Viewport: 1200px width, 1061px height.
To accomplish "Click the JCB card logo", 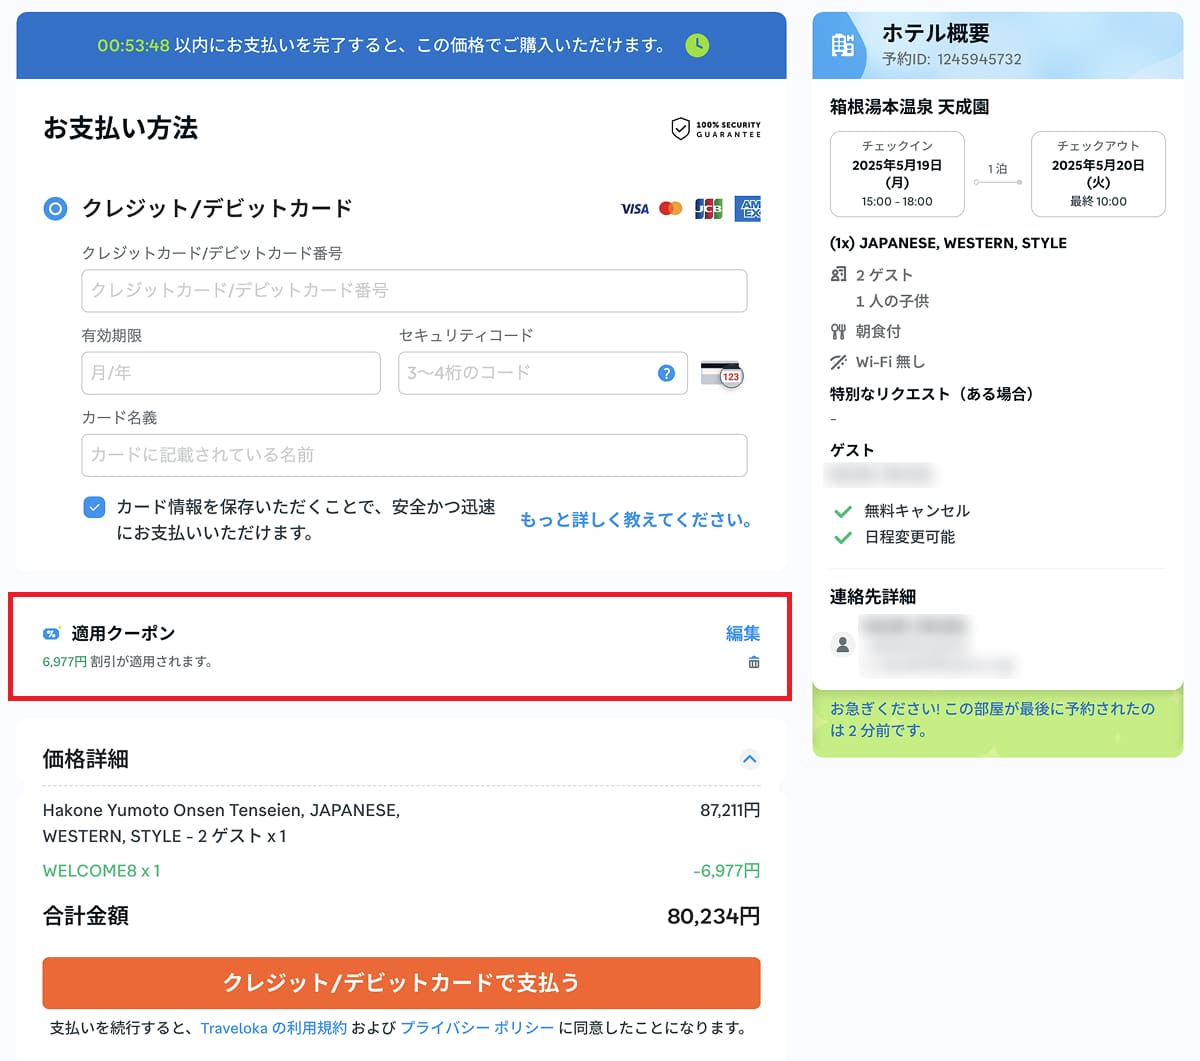I will [708, 209].
